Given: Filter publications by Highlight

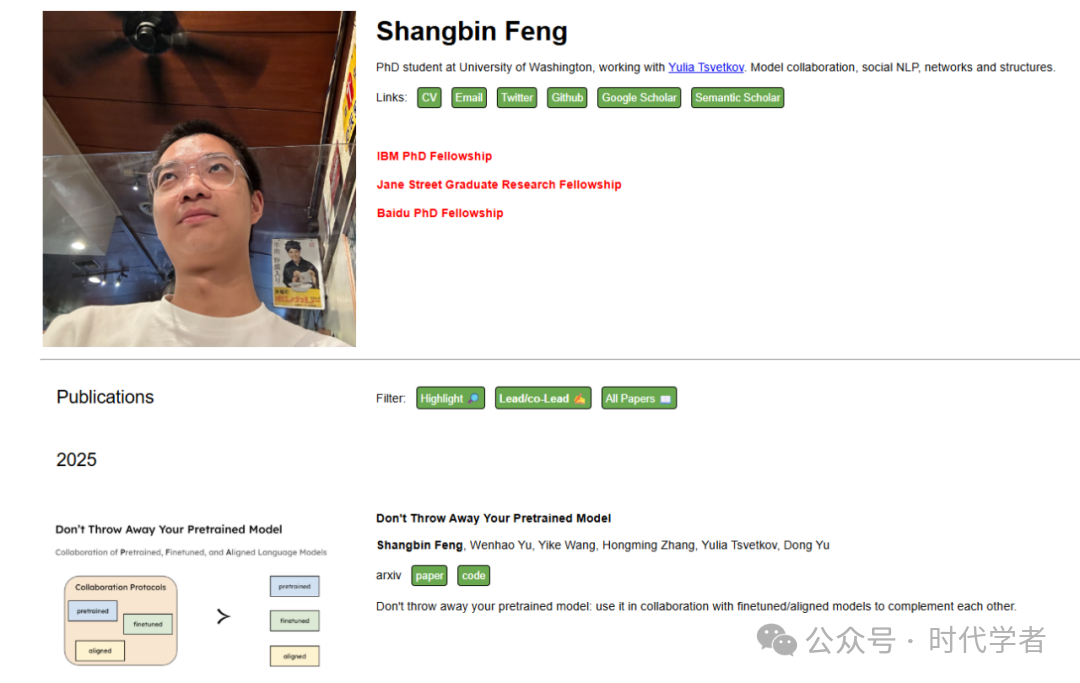Looking at the screenshot, I should (x=450, y=399).
